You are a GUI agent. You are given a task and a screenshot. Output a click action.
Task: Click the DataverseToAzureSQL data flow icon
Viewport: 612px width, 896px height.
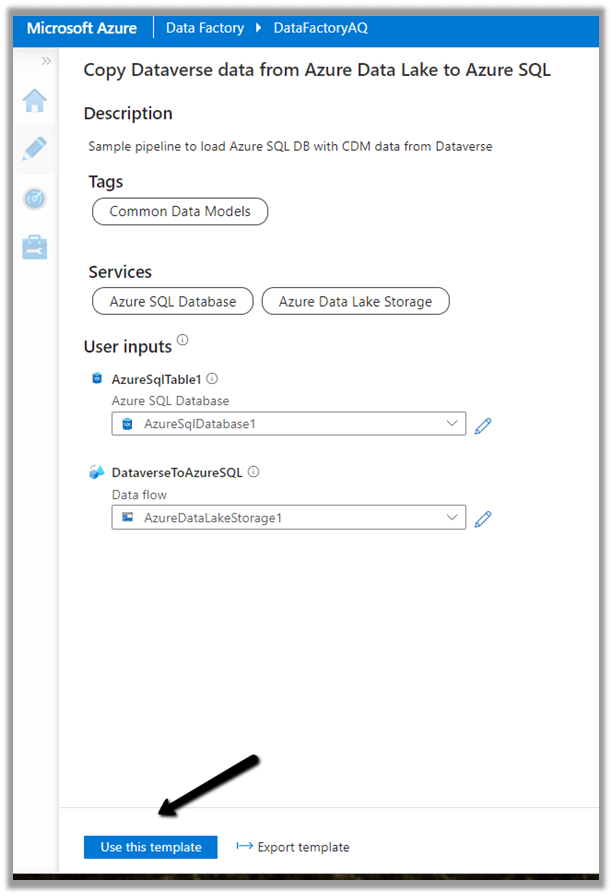pyautogui.click(x=97, y=471)
